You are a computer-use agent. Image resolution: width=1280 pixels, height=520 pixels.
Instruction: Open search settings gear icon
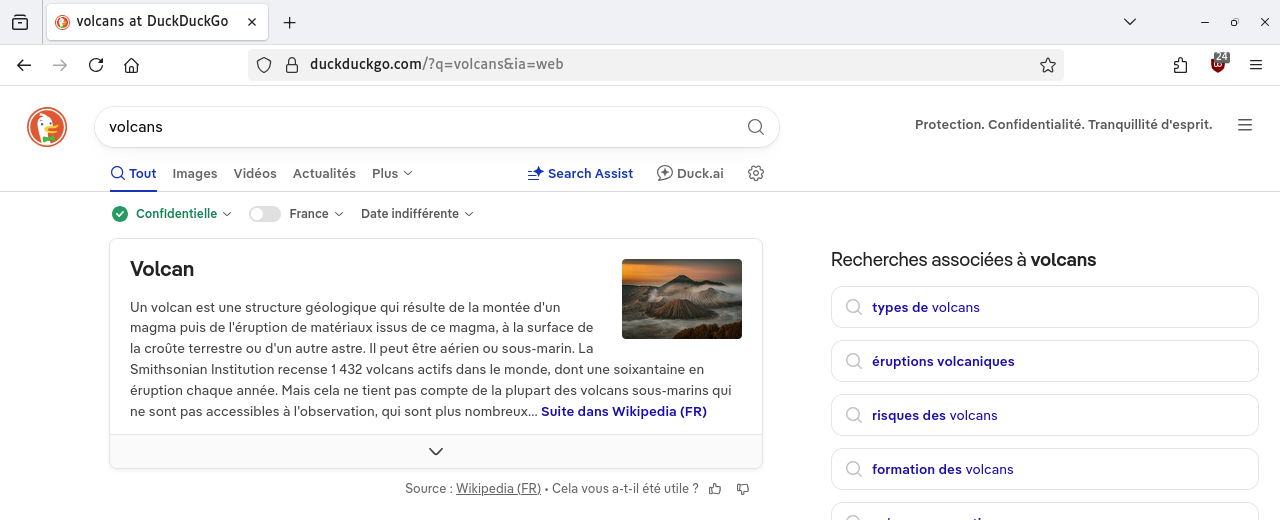pos(756,173)
